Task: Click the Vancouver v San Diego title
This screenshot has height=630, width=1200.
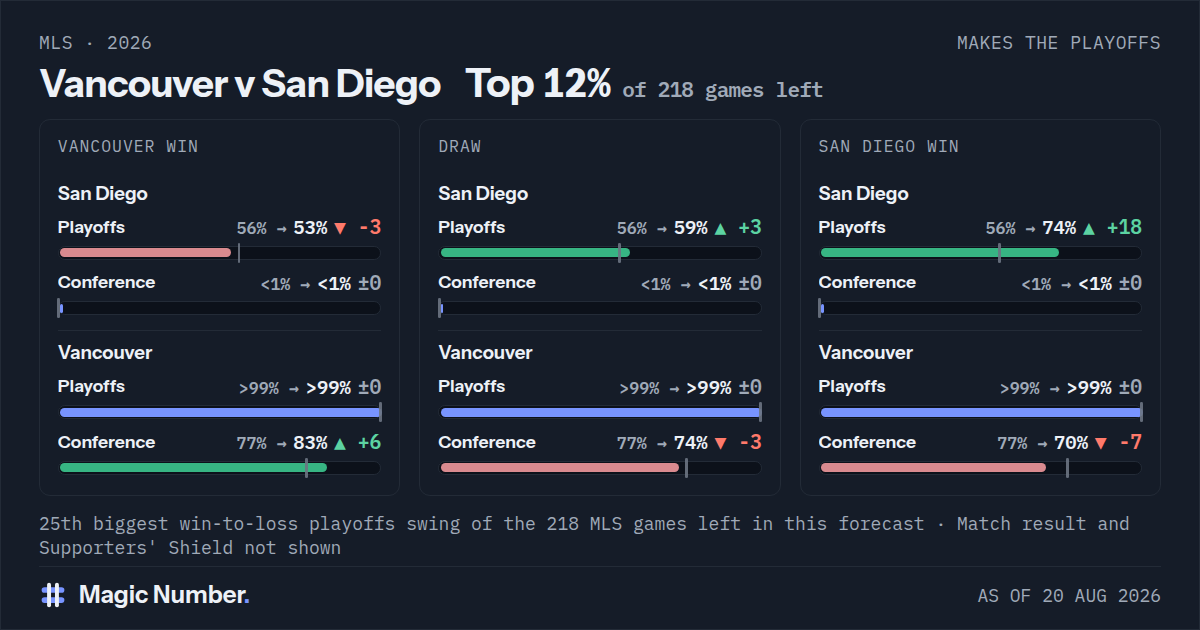Action: tap(240, 84)
